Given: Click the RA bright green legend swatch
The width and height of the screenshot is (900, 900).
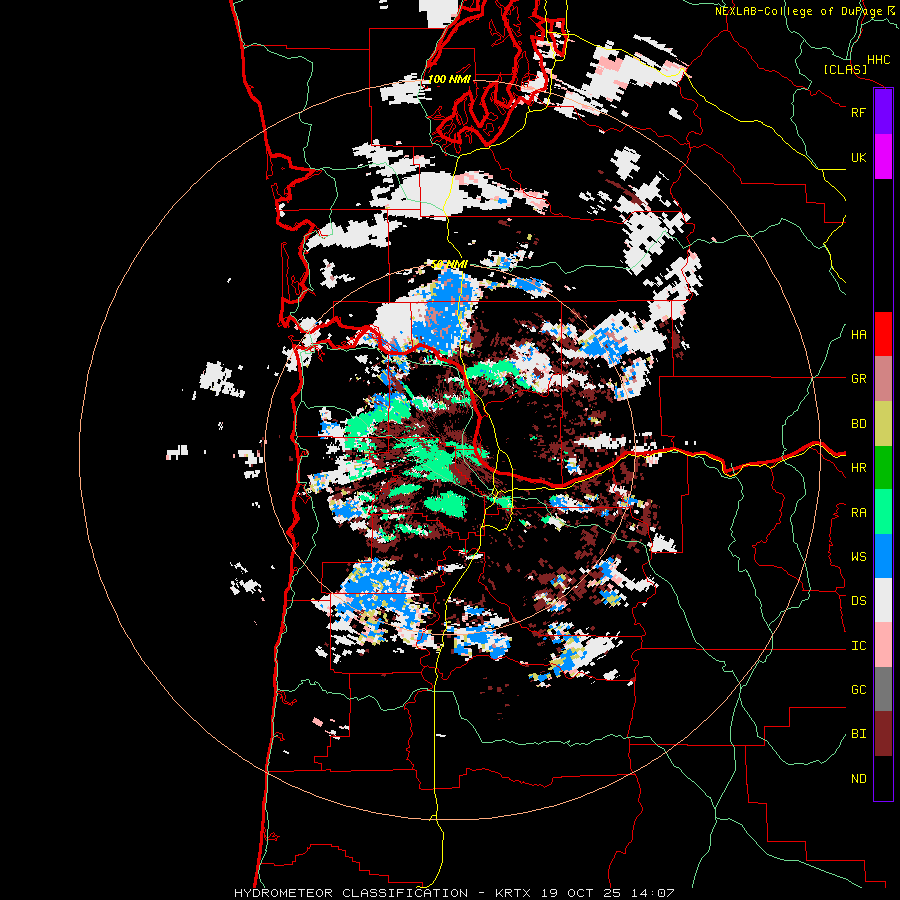Looking at the screenshot, I should (883, 512).
